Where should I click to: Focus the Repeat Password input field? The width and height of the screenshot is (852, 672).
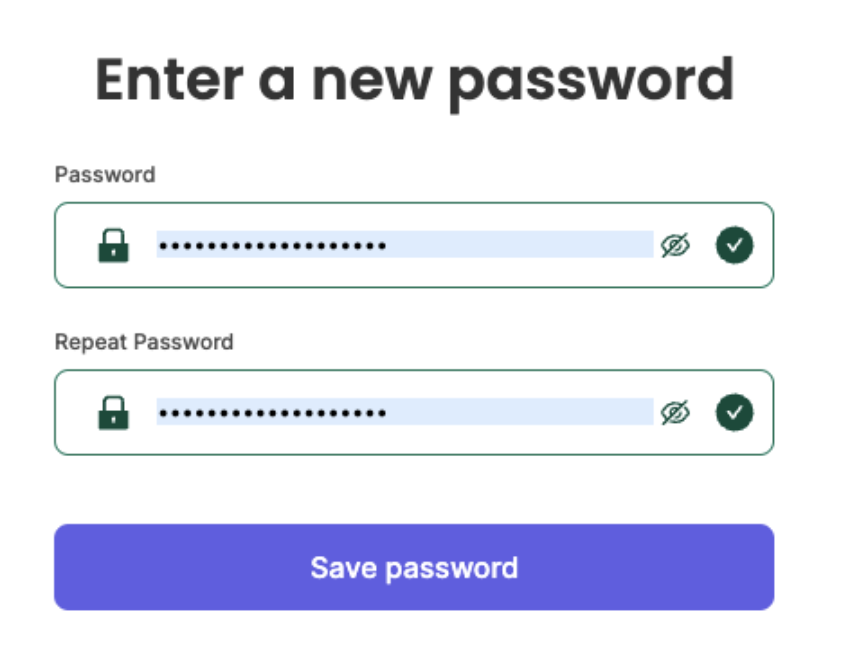click(x=405, y=412)
